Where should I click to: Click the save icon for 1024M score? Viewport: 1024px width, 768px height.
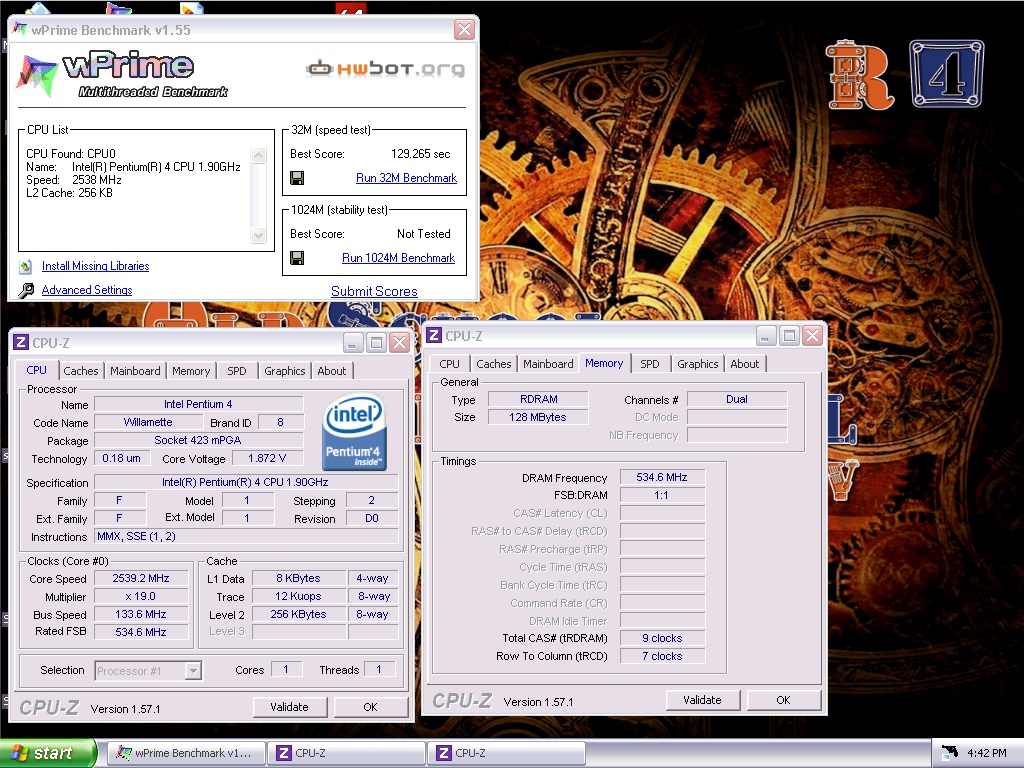[297, 258]
